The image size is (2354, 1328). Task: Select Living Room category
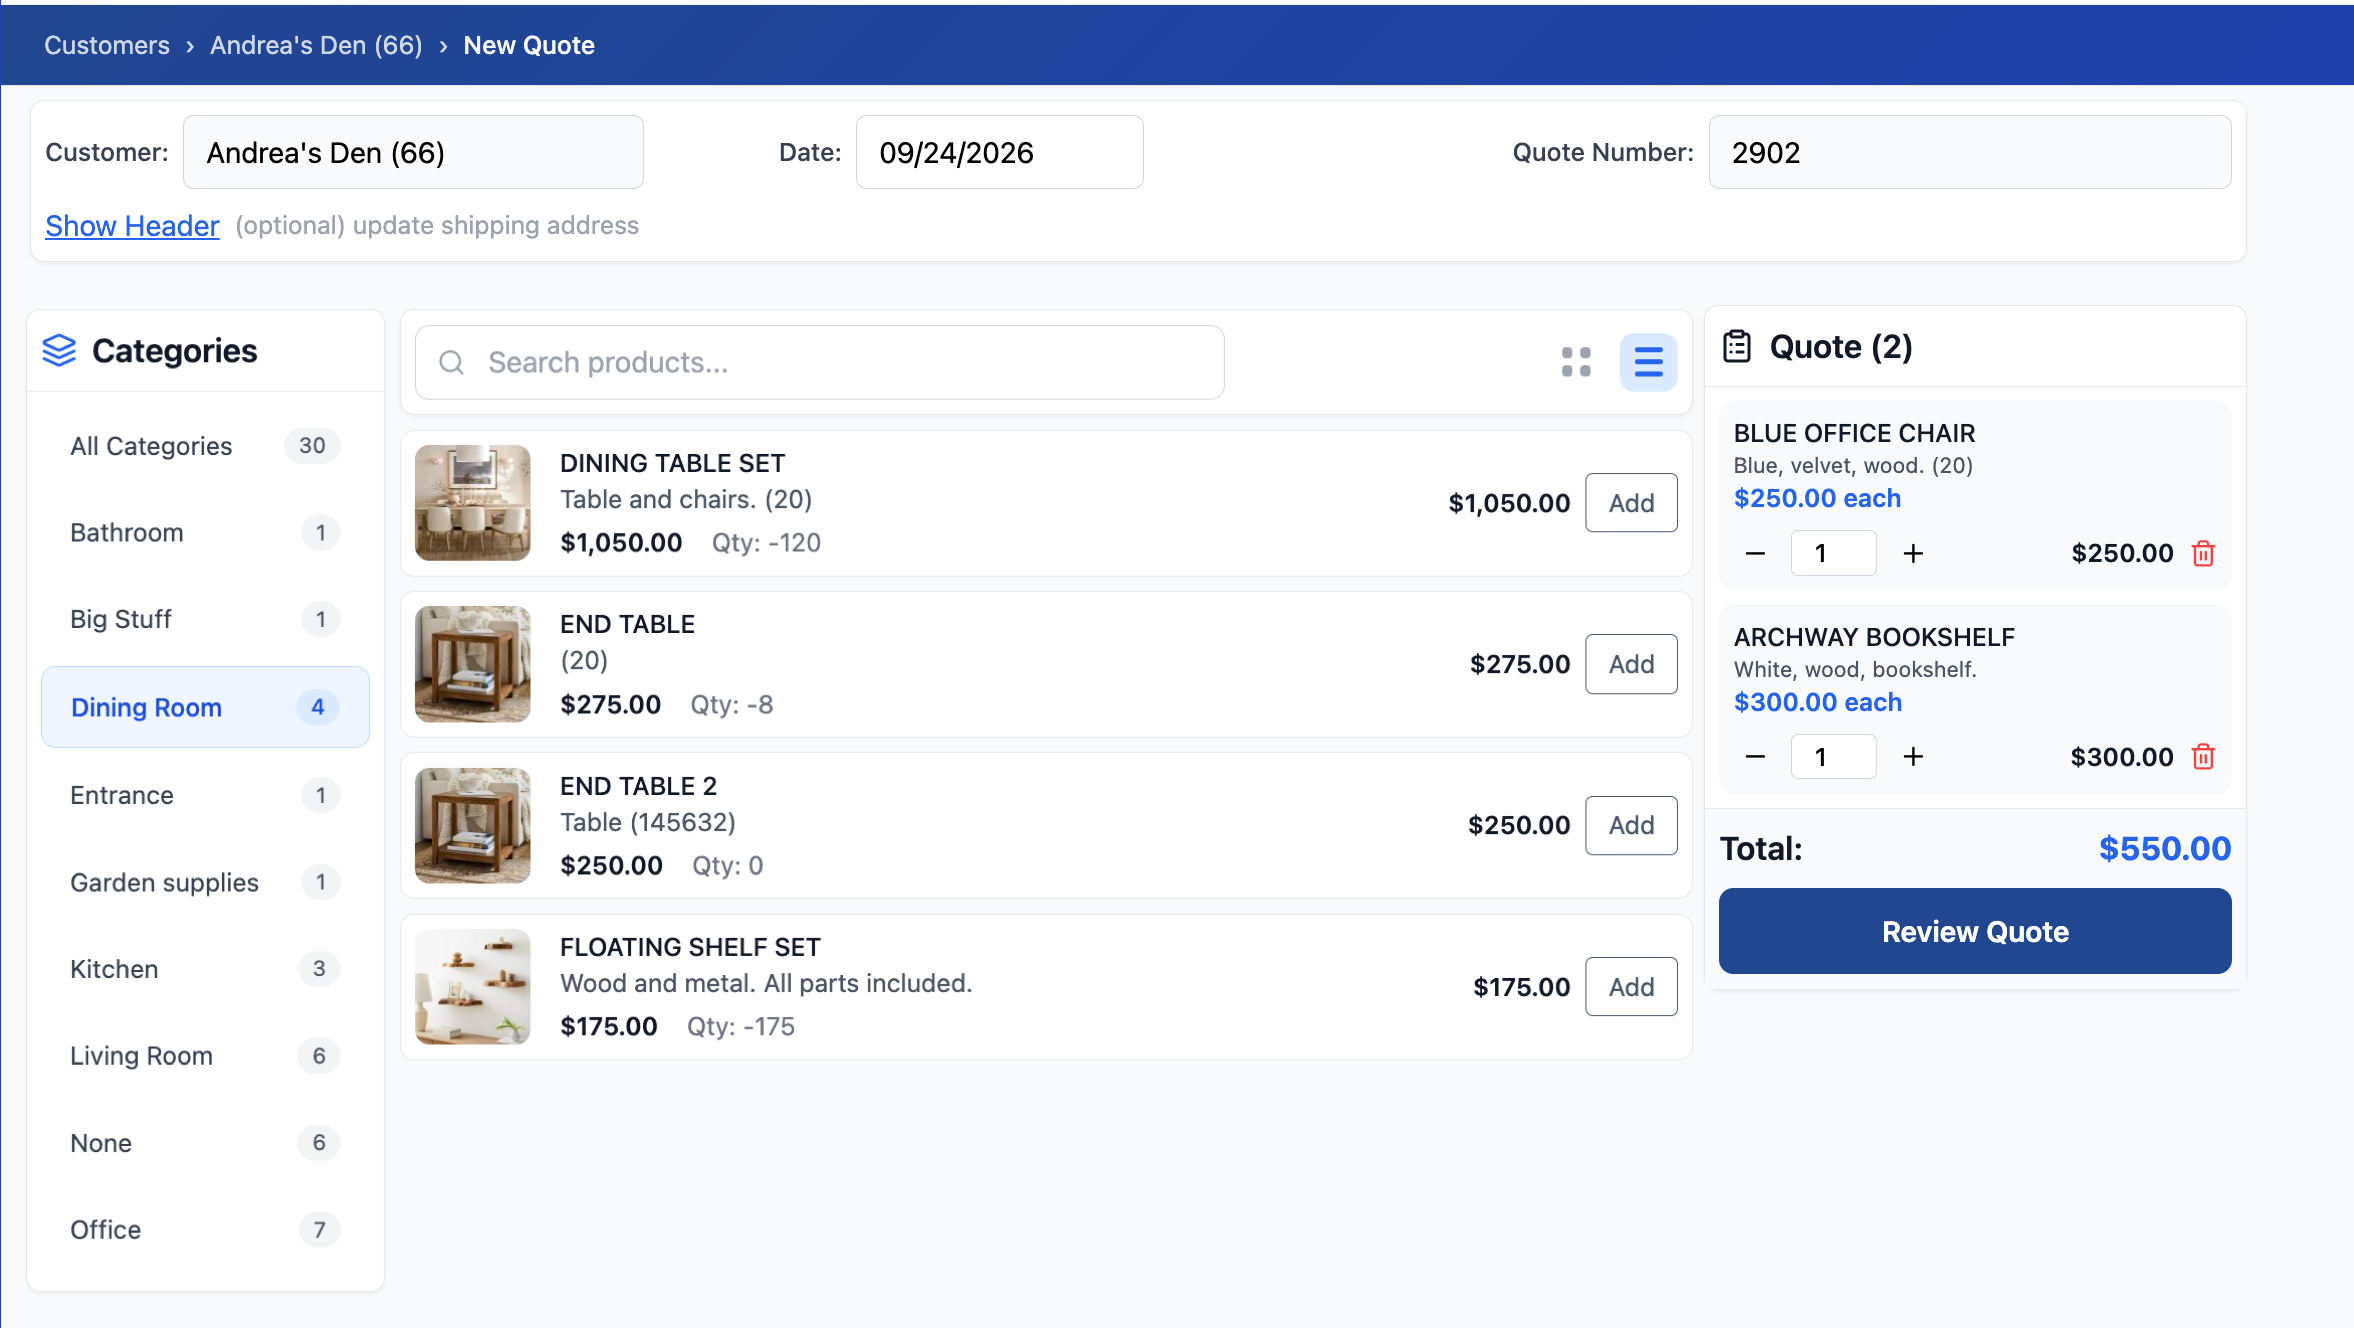[205, 1056]
